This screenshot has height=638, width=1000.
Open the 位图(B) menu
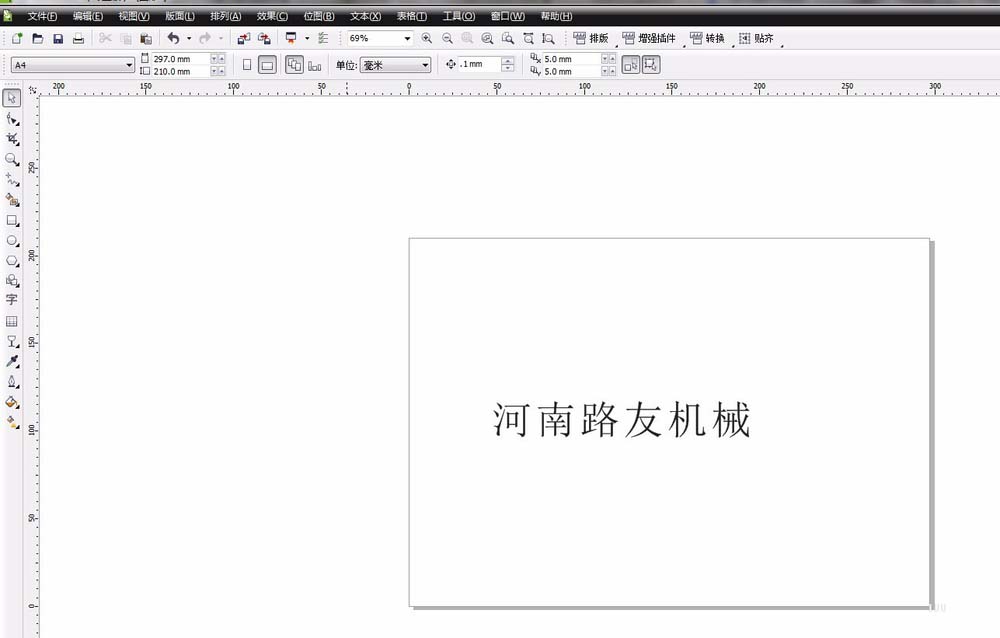(319, 16)
